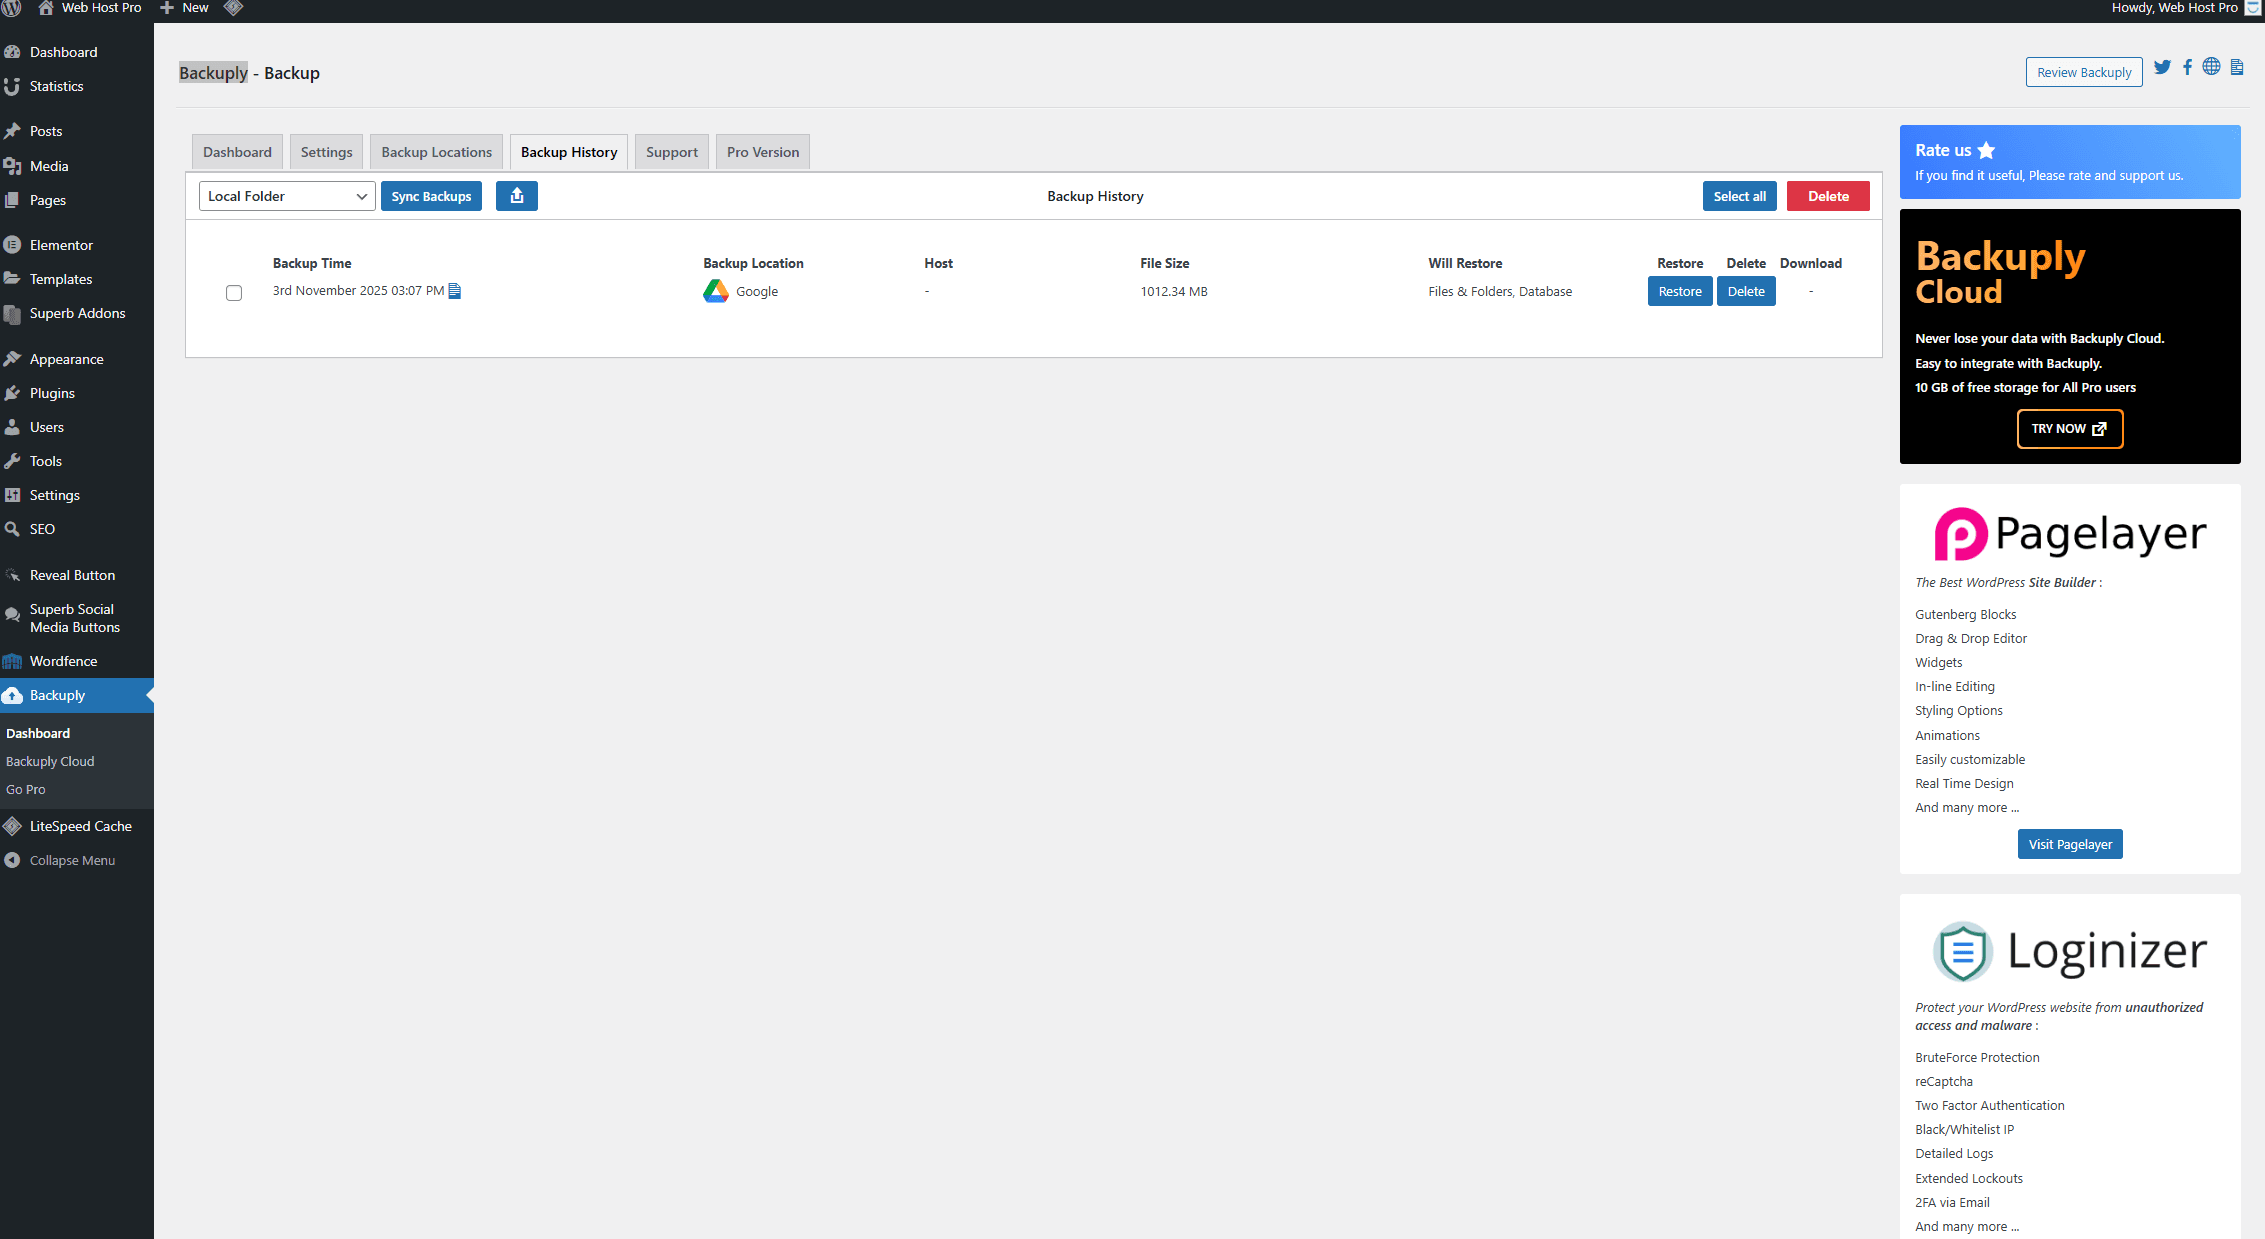Screen dimensions: 2265x1239
Task: Click the LiteSpeed icon in admin bar
Action: (x=233, y=8)
